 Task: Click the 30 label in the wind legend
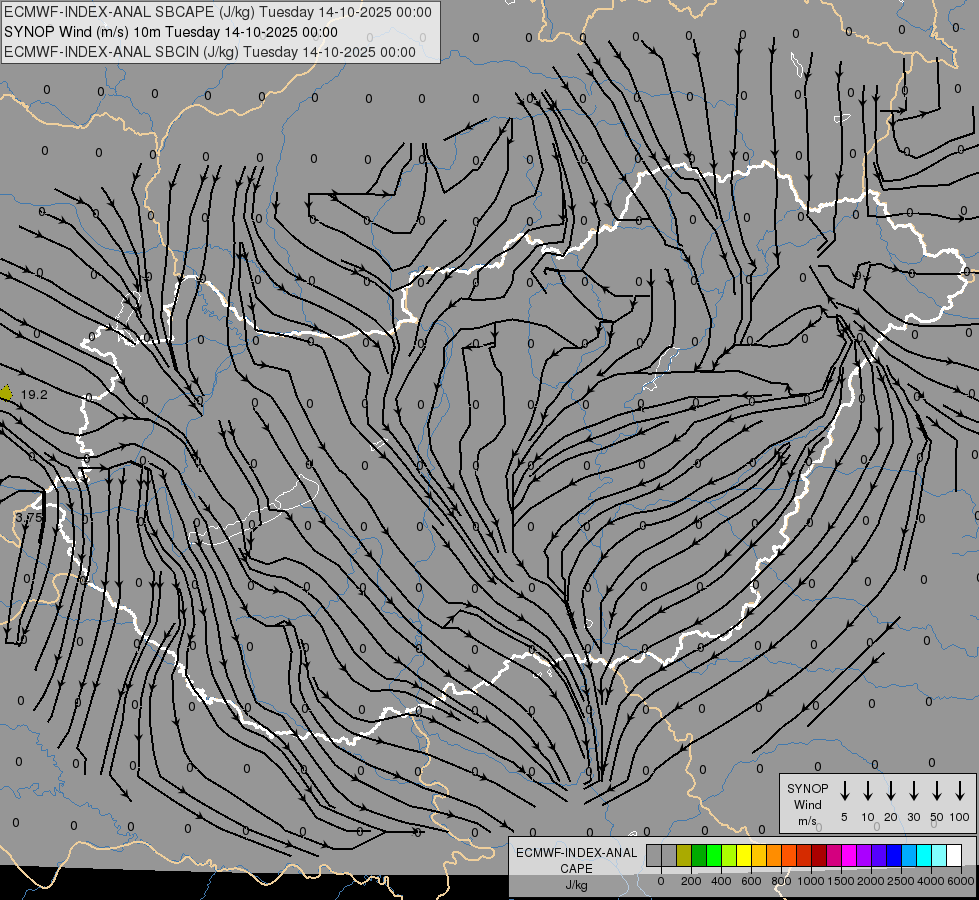913,817
